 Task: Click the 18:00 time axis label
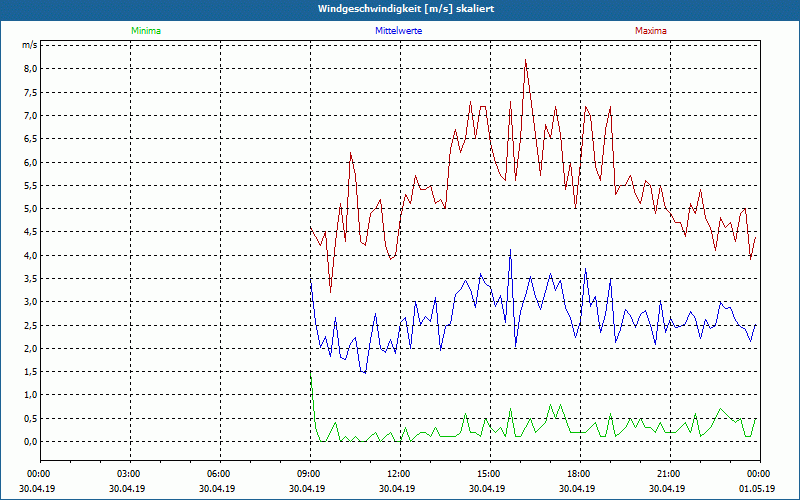click(x=578, y=474)
